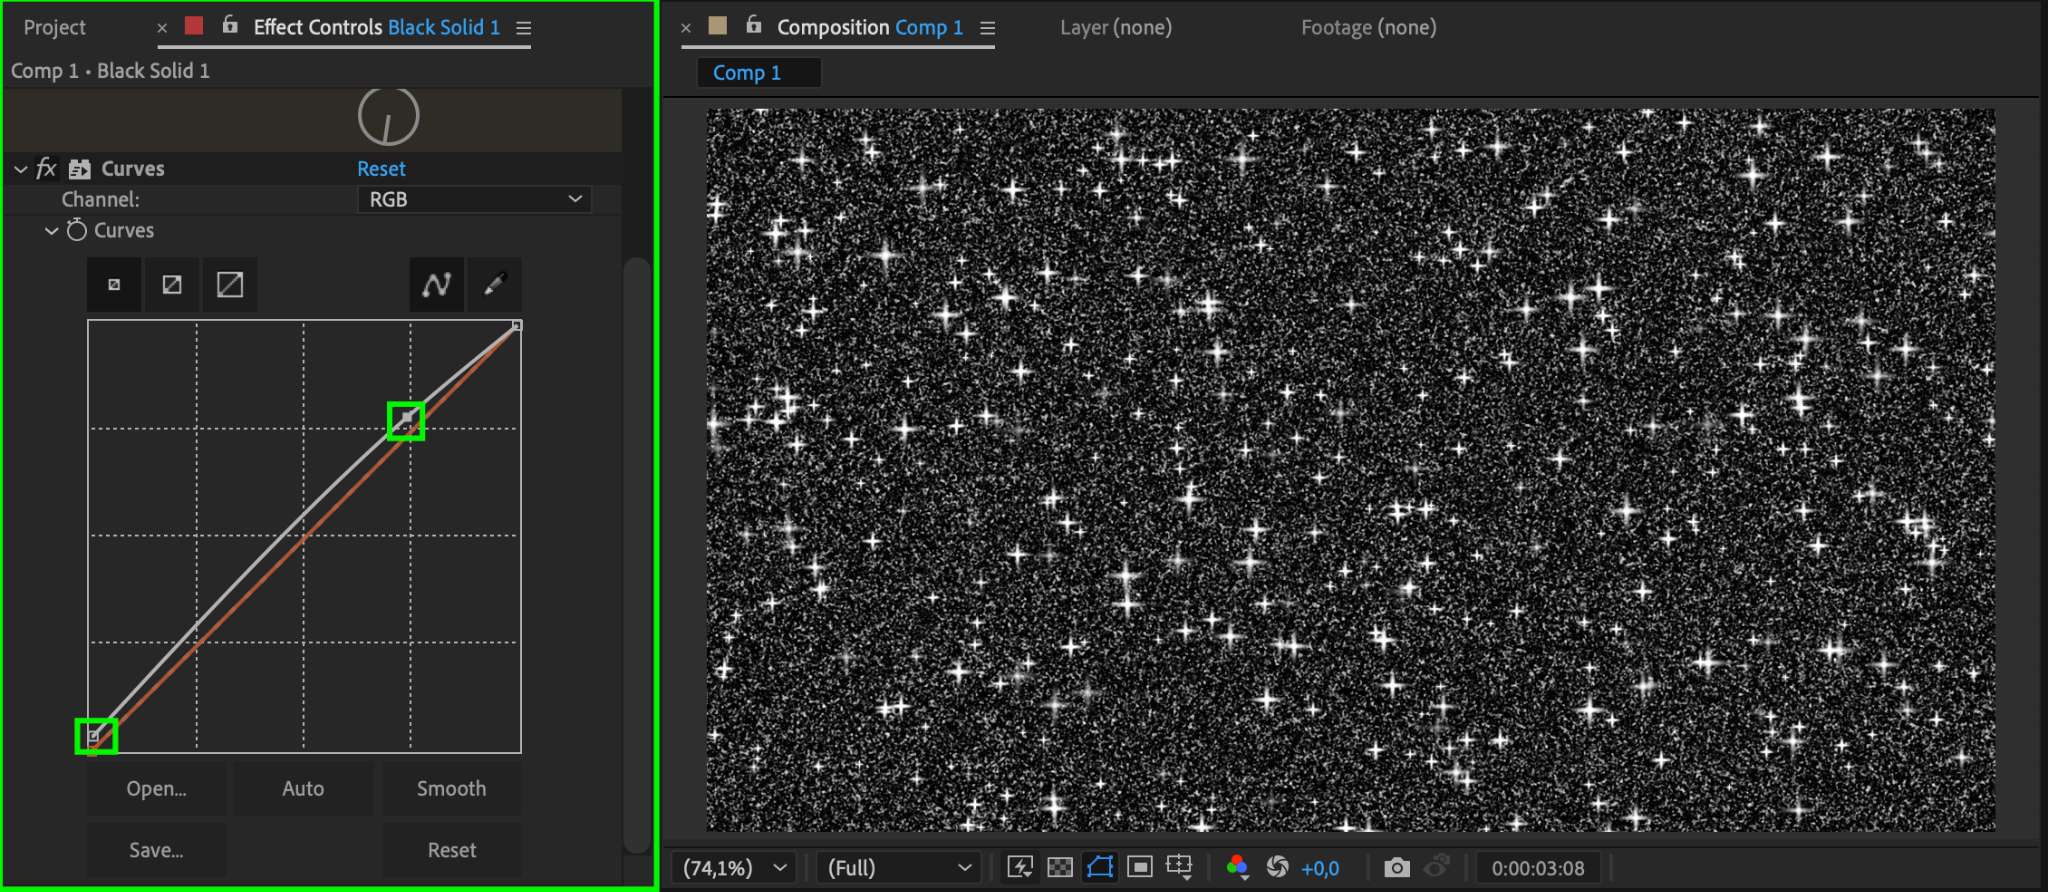Open the resolution Full dropdown

coord(898,868)
